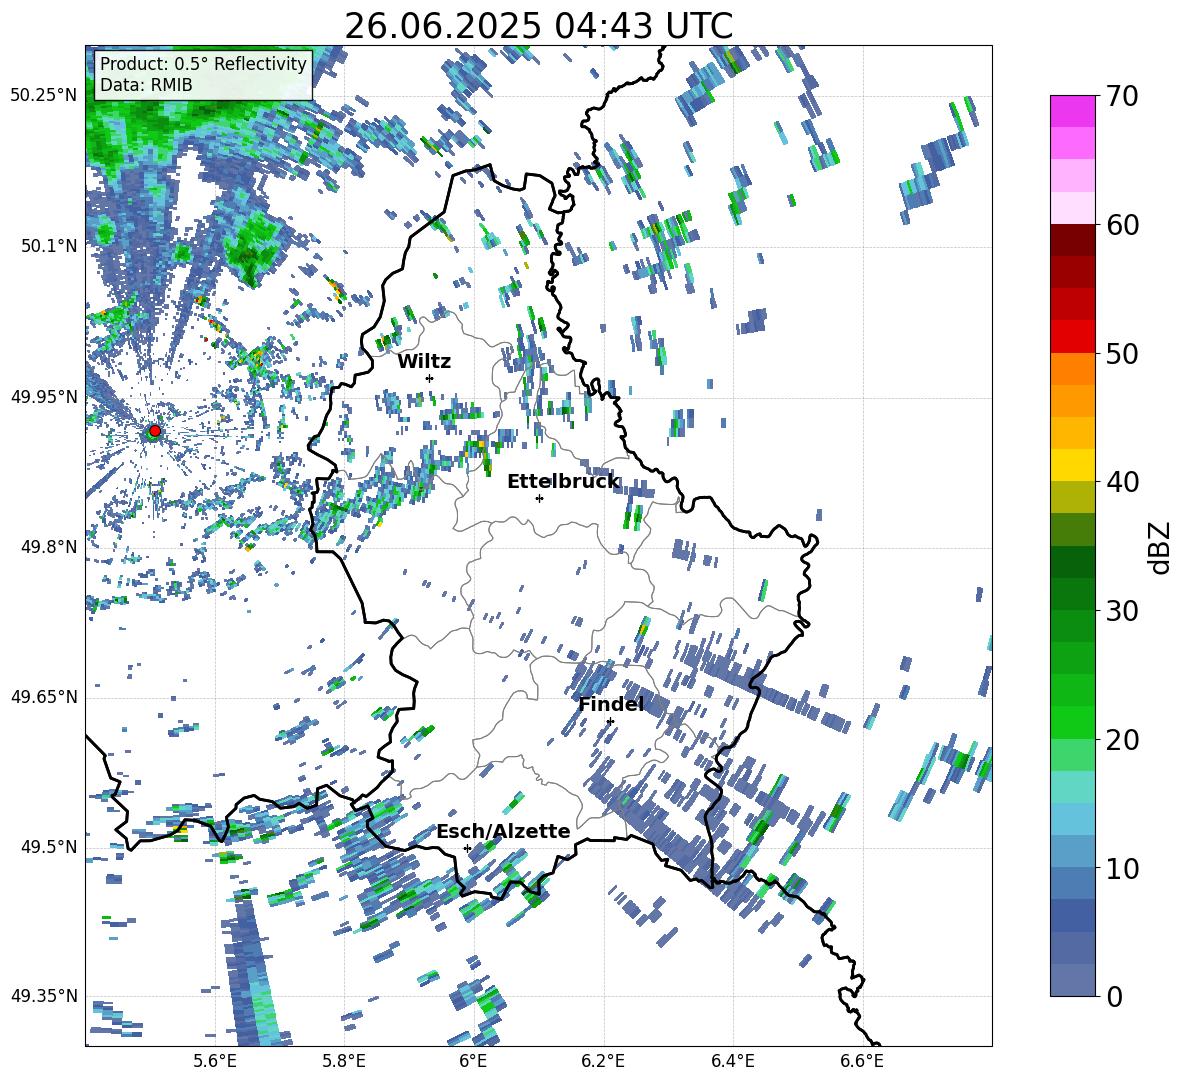Click latitude label 49.5°N
This screenshot has height=1081, width=1184.
click(x=48, y=847)
